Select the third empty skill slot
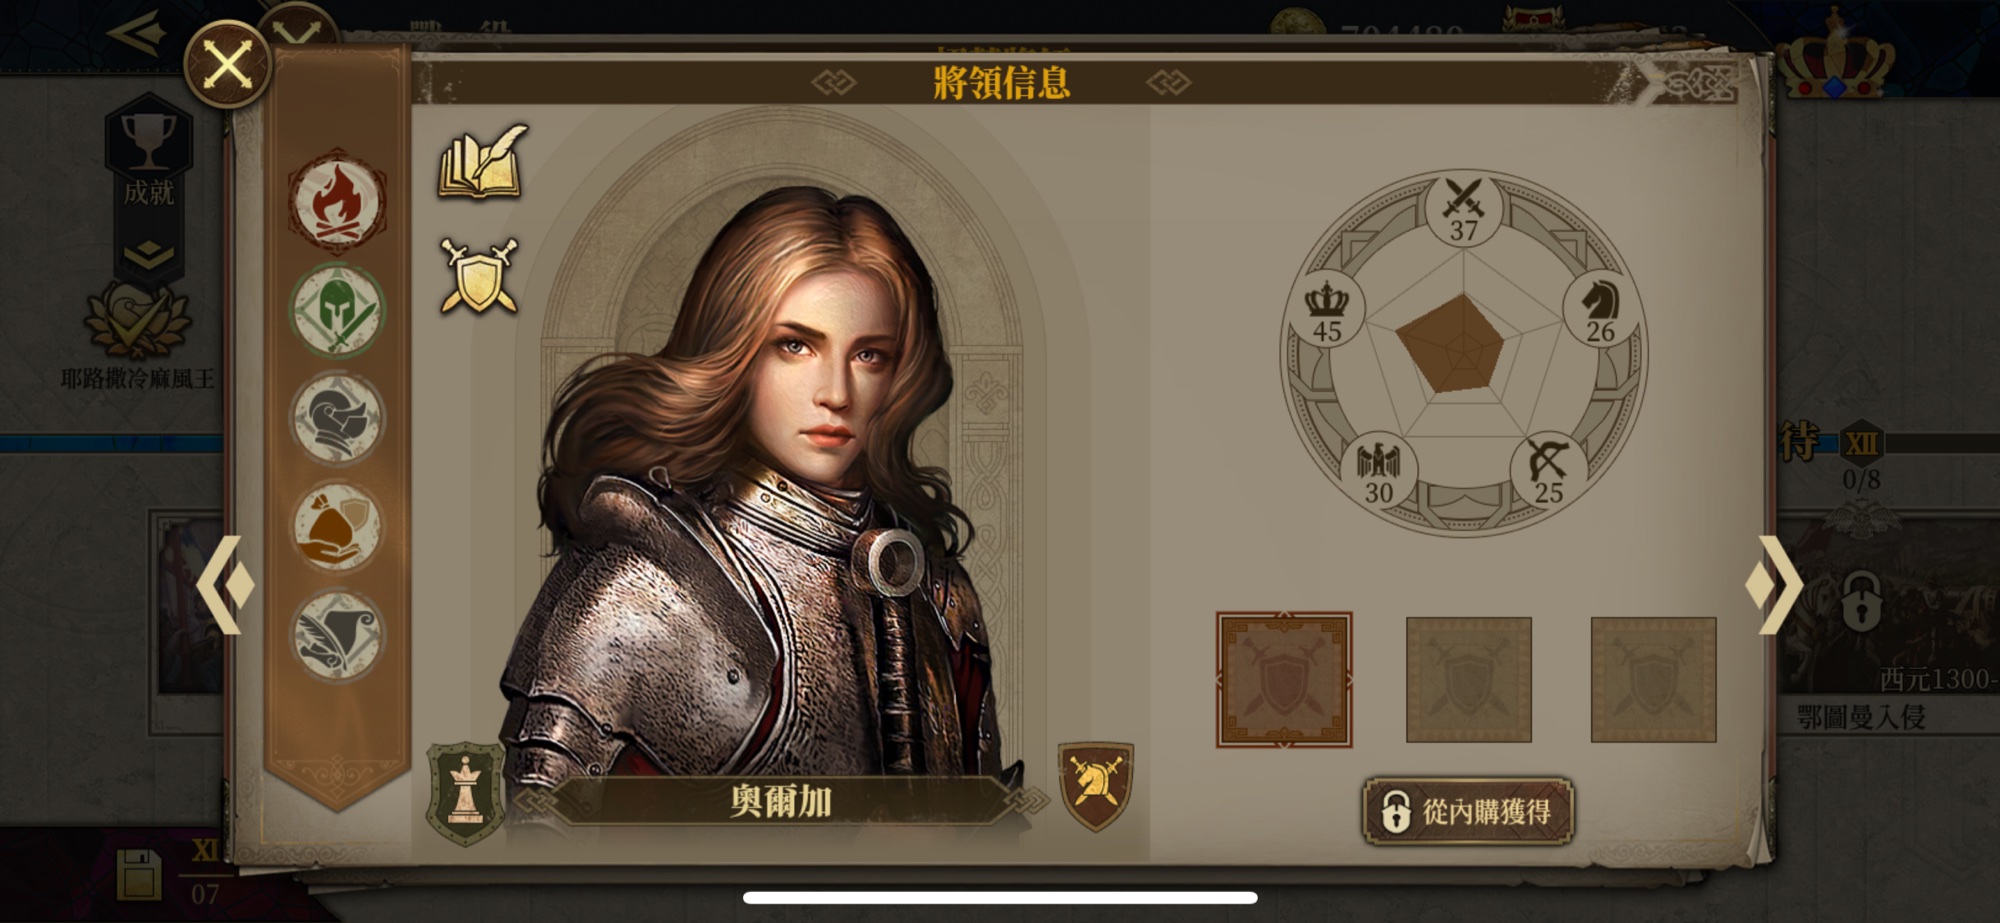 coord(1653,680)
